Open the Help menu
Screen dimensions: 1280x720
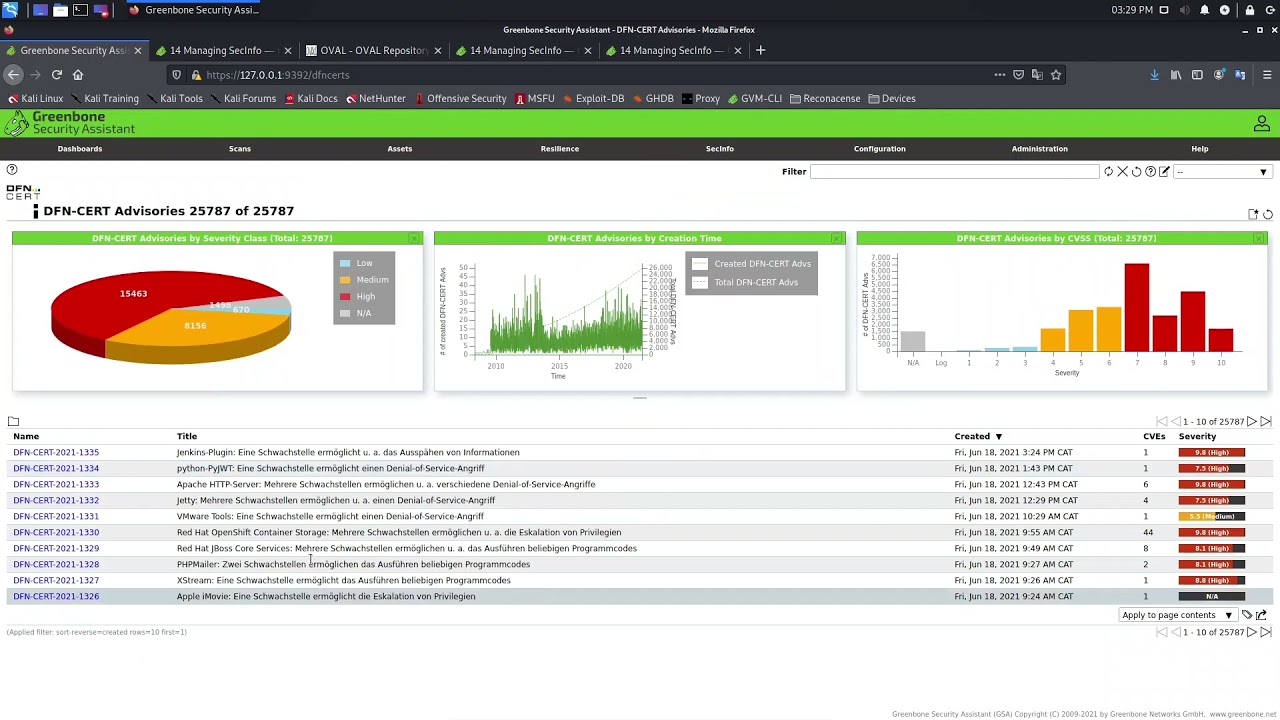pos(1200,149)
